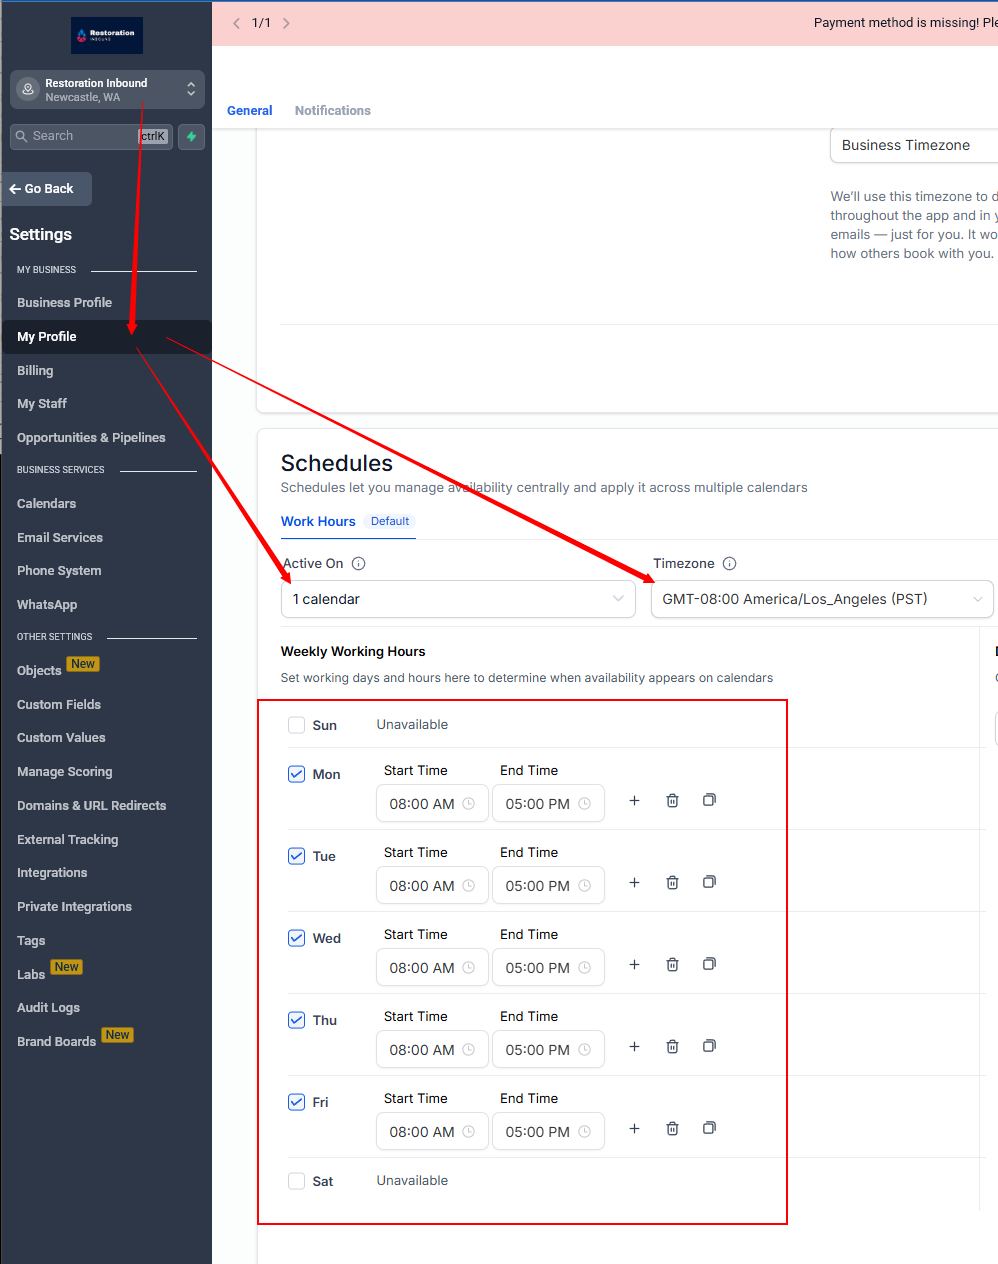Screen dimensions: 998x1264
Task: Delete Tuesday's working hours with the trash icon
Action: click(x=672, y=883)
